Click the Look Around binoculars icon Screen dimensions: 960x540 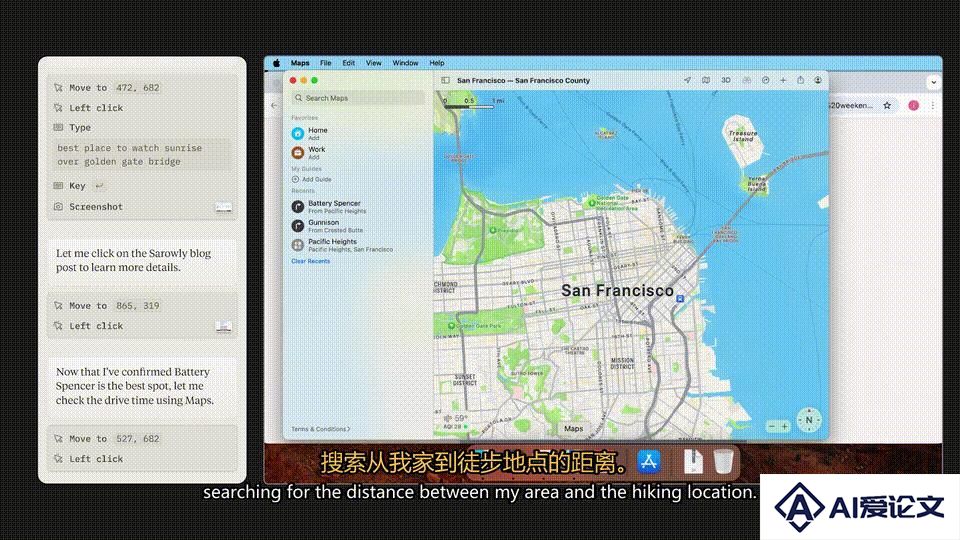[x=746, y=80]
